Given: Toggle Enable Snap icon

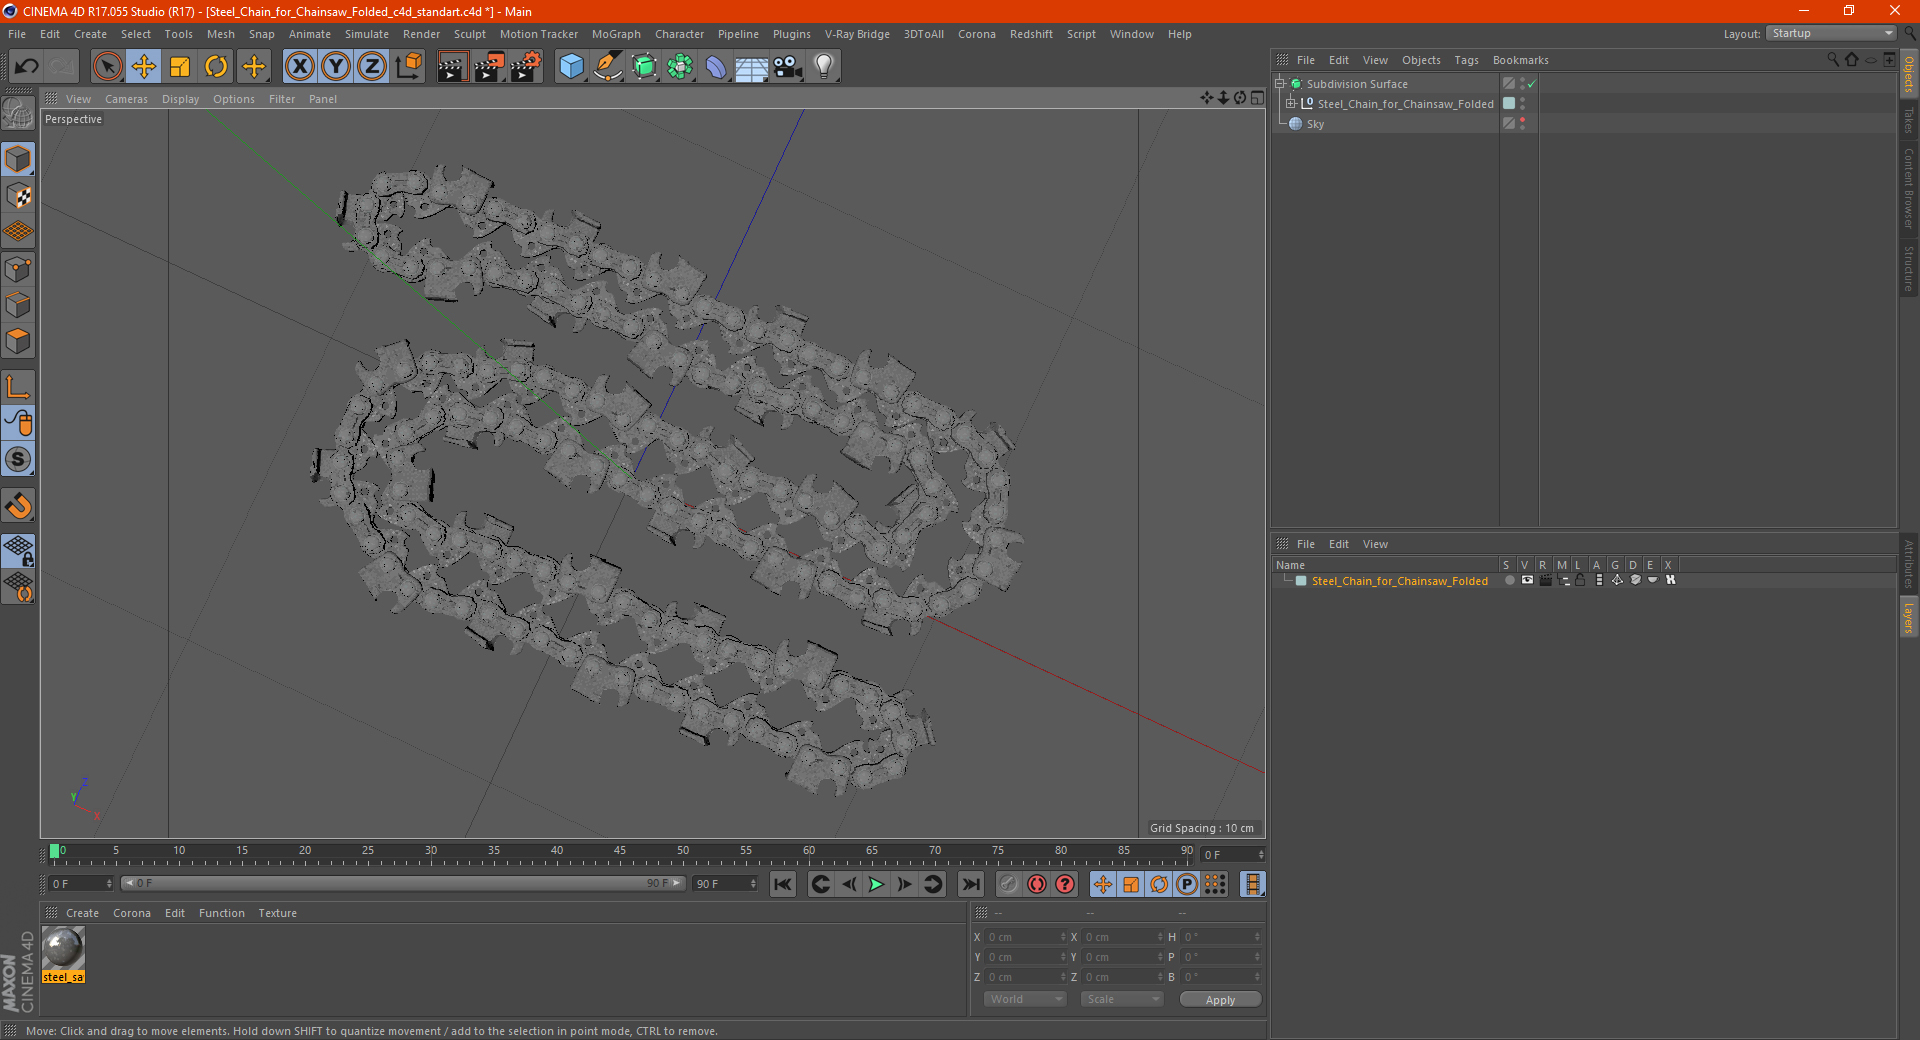Looking at the screenshot, I should pyautogui.click(x=18, y=506).
